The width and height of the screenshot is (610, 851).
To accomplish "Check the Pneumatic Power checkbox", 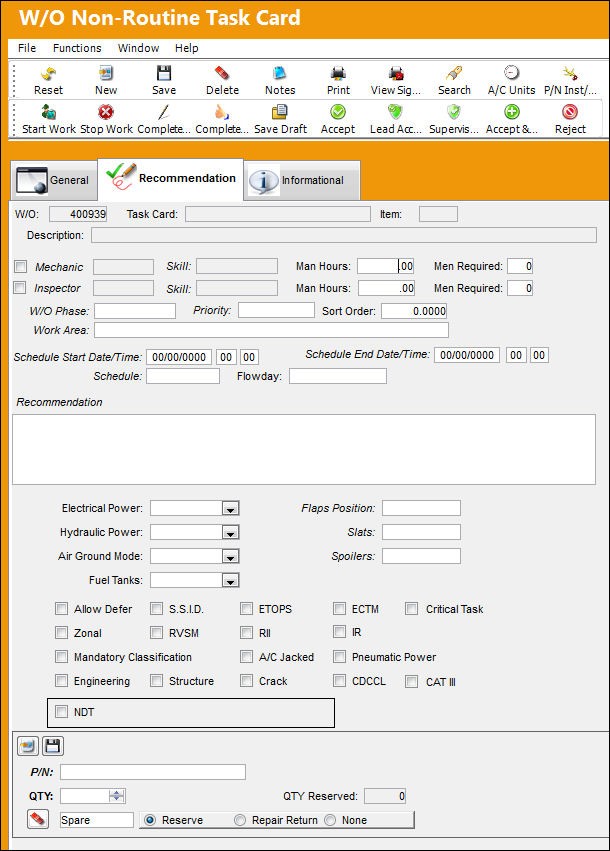I will pos(339,657).
